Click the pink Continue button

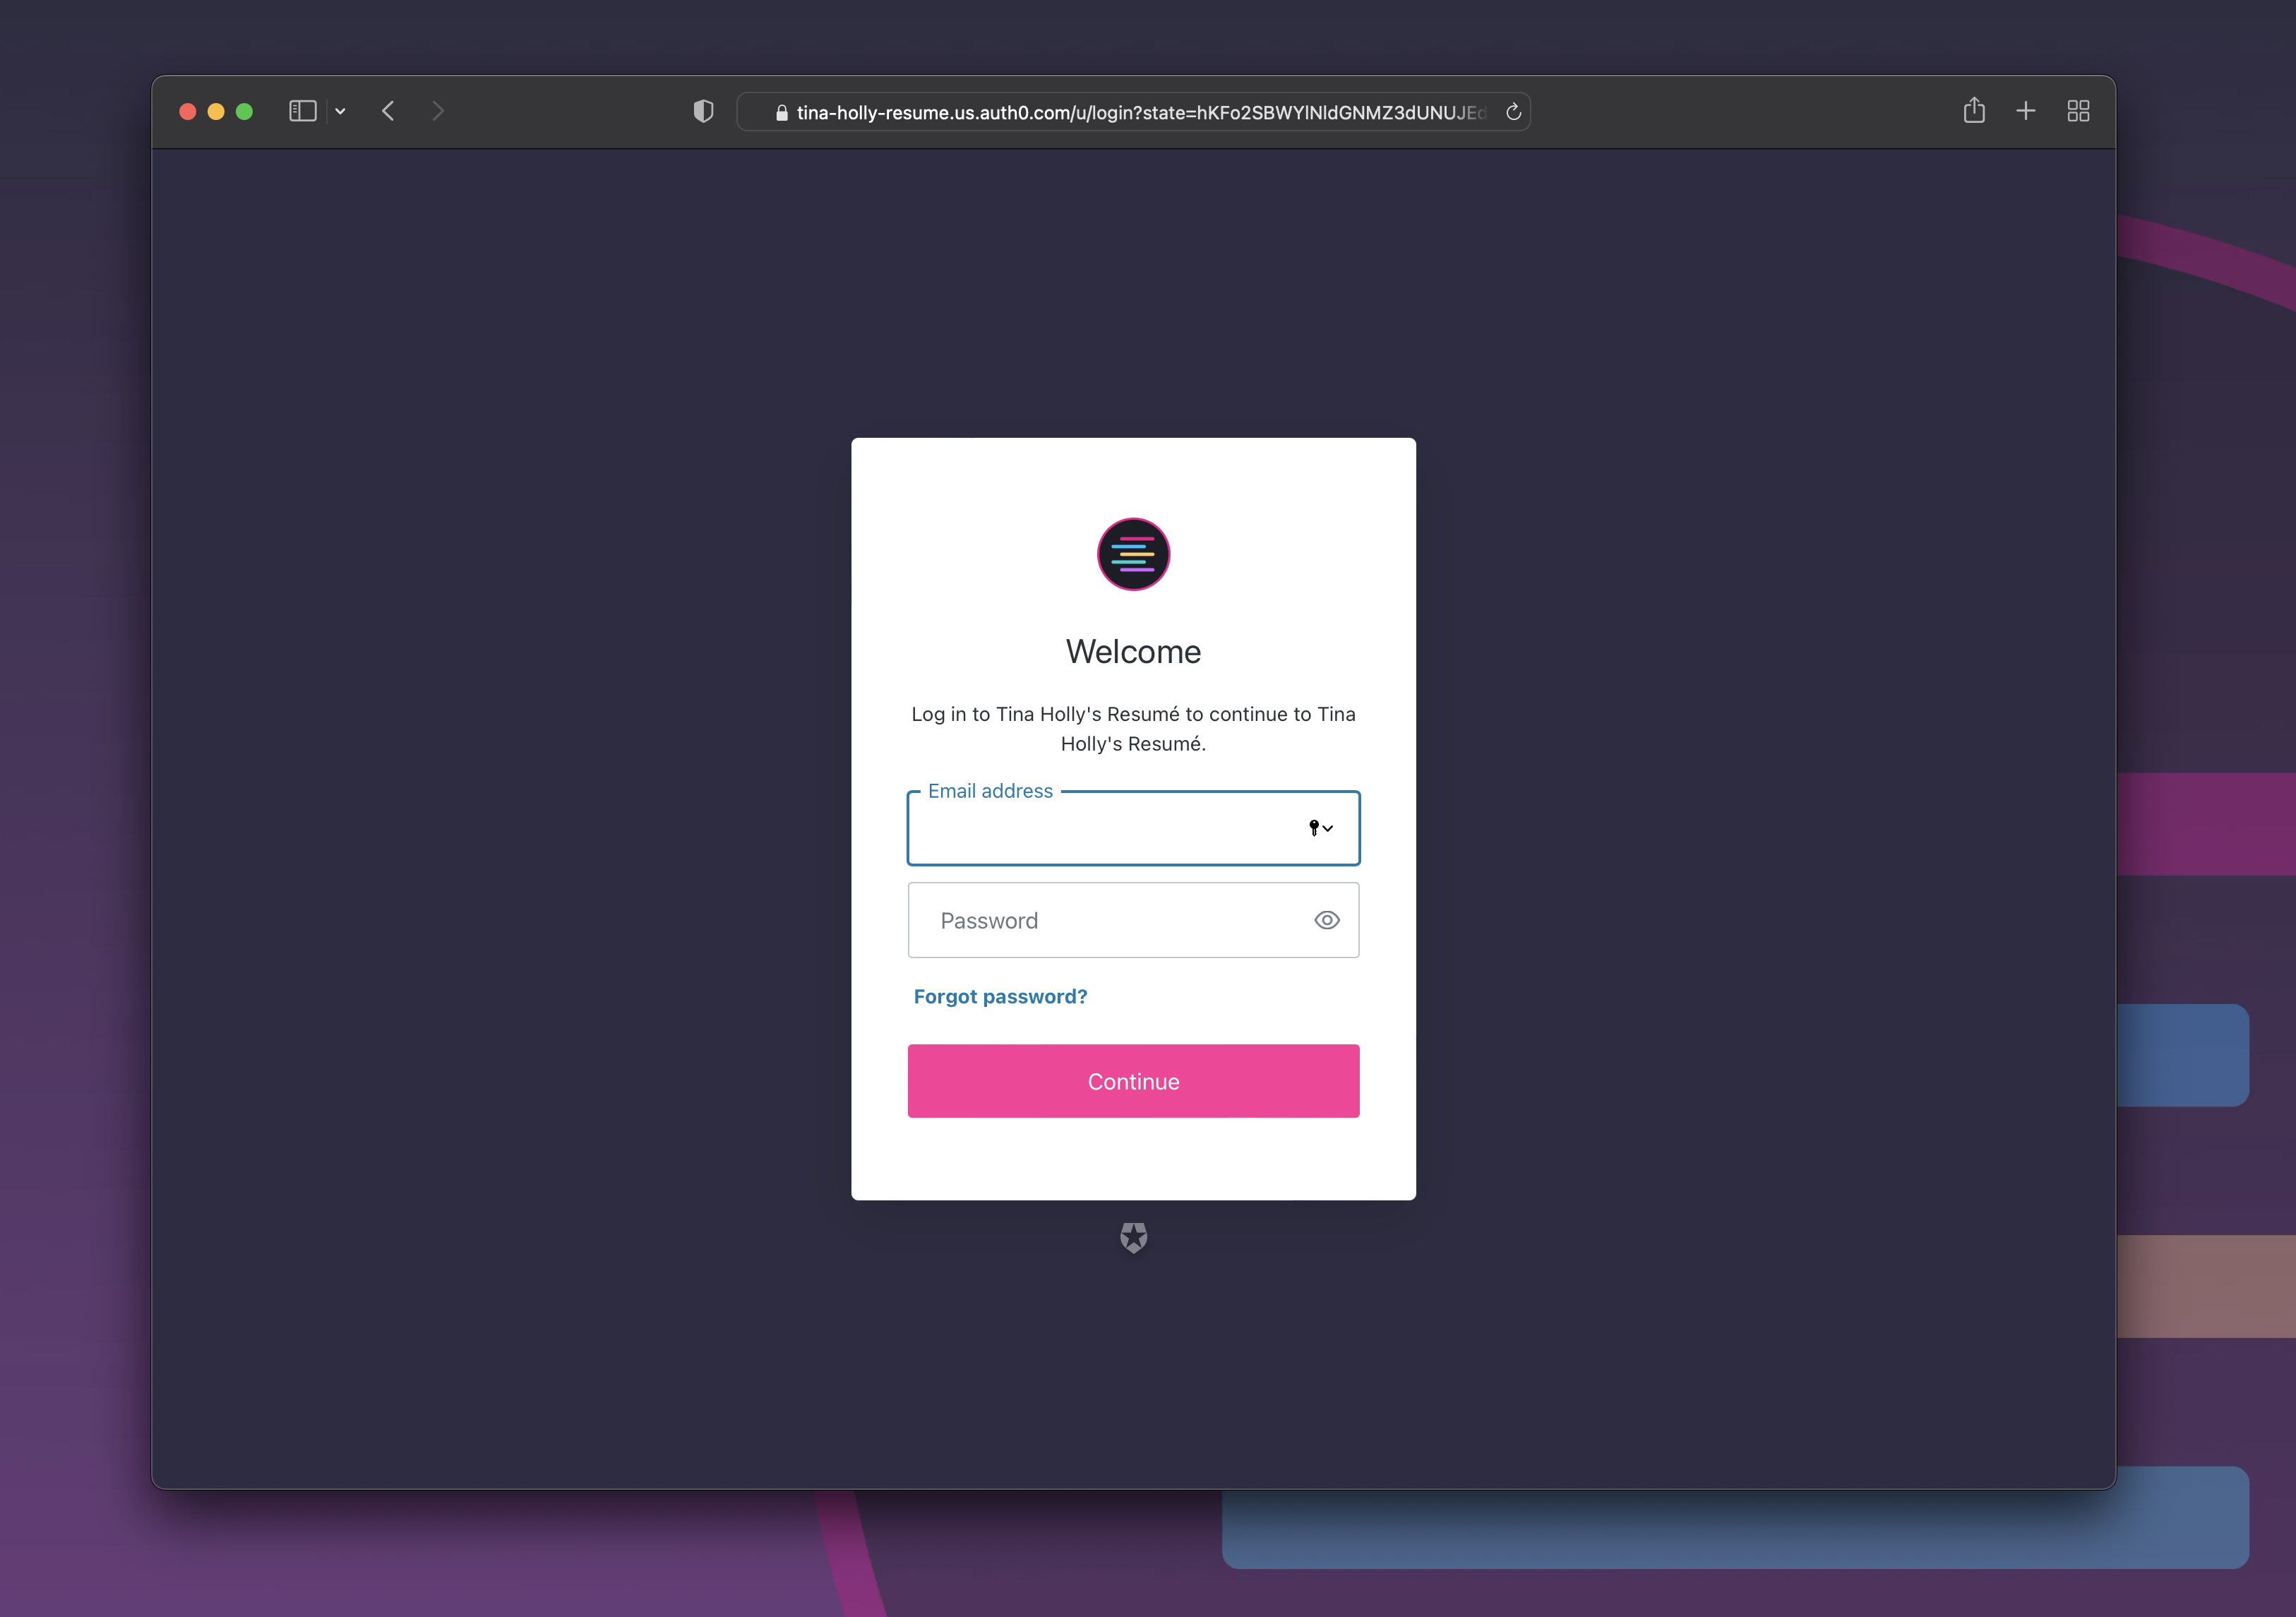[x=1133, y=1081]
